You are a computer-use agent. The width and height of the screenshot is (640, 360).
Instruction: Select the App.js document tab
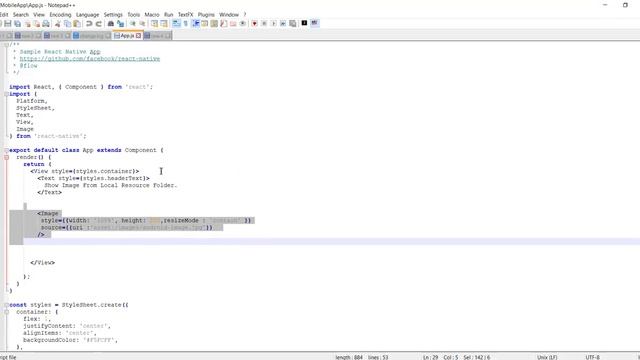point(127,36)
